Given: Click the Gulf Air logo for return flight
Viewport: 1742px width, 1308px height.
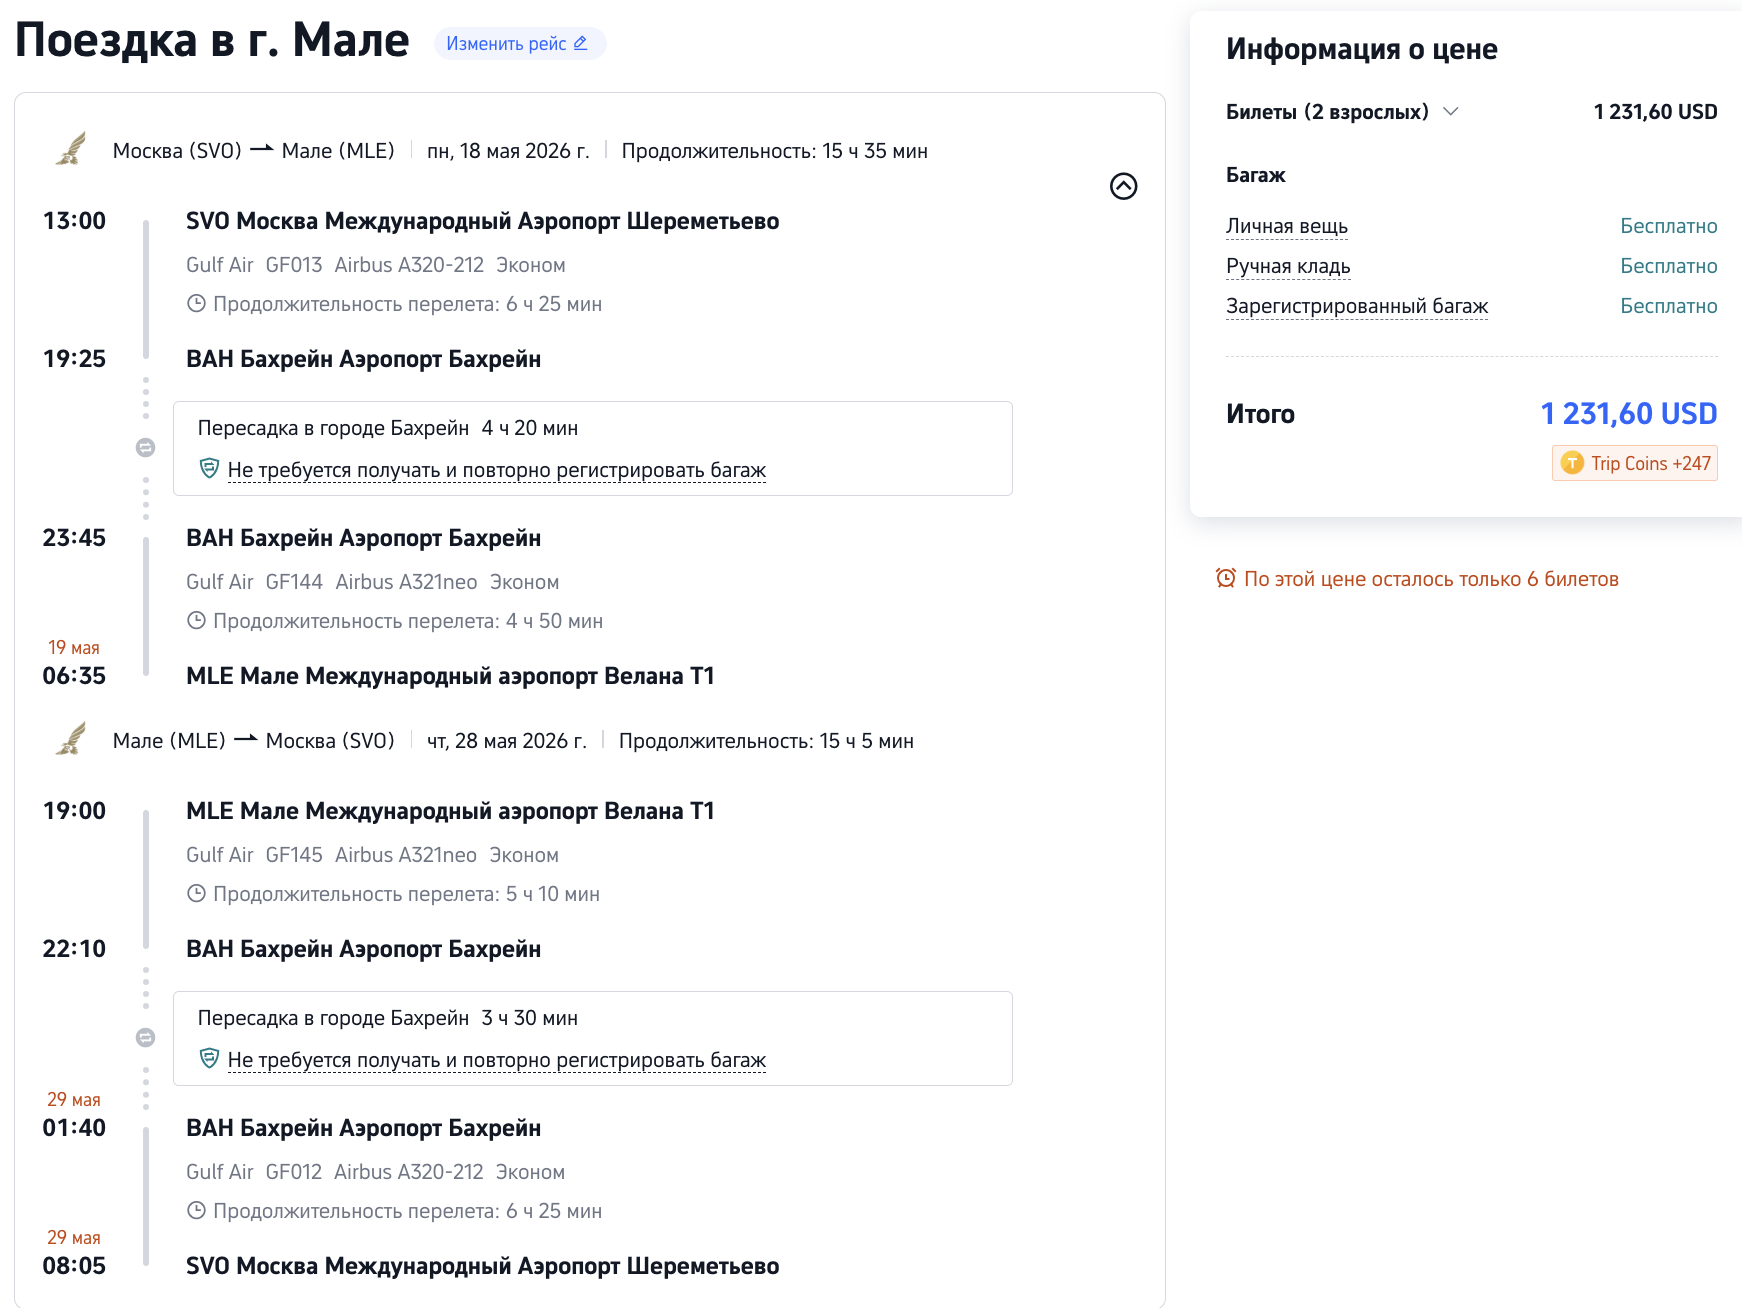Looking at the screenshot, I should pos(71,740).
